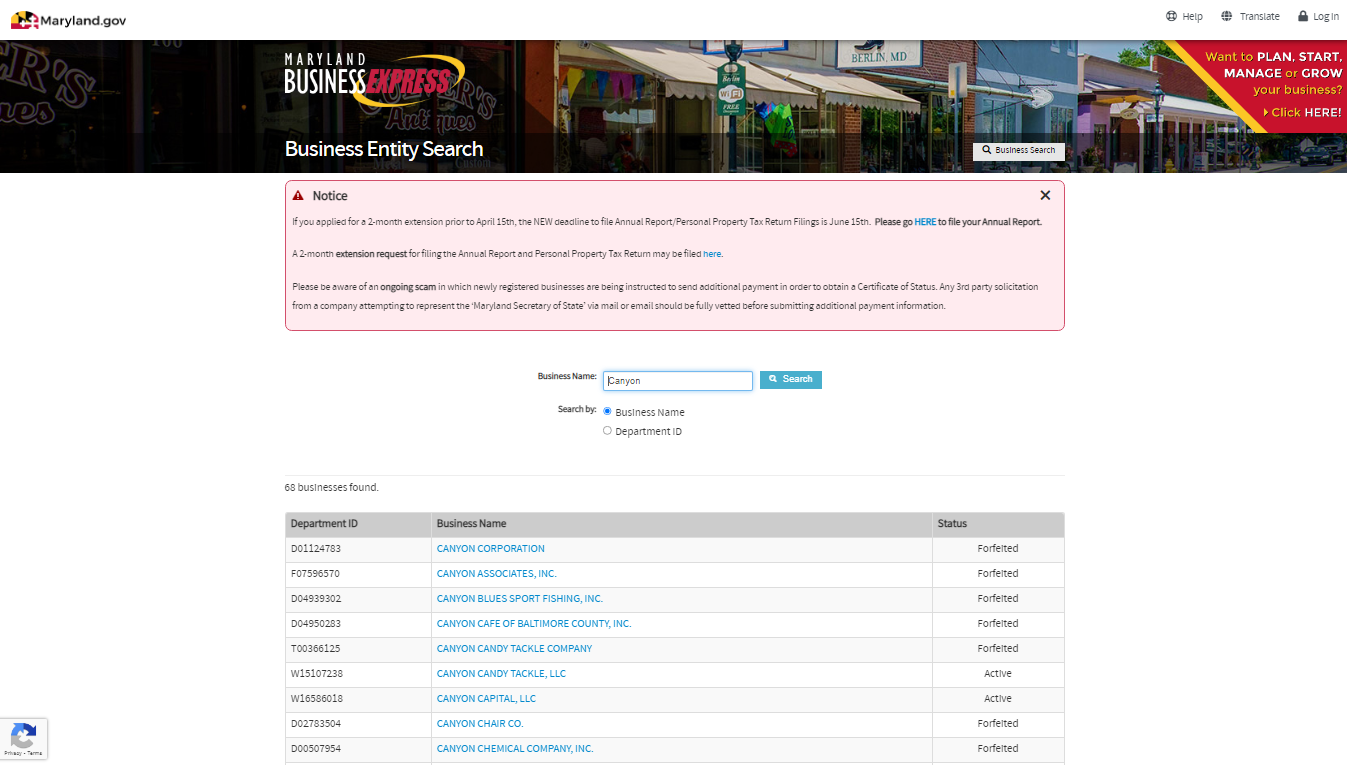
Task: Click Department ID T00366125
Action: pyautogui.click(x=315, y=649)
